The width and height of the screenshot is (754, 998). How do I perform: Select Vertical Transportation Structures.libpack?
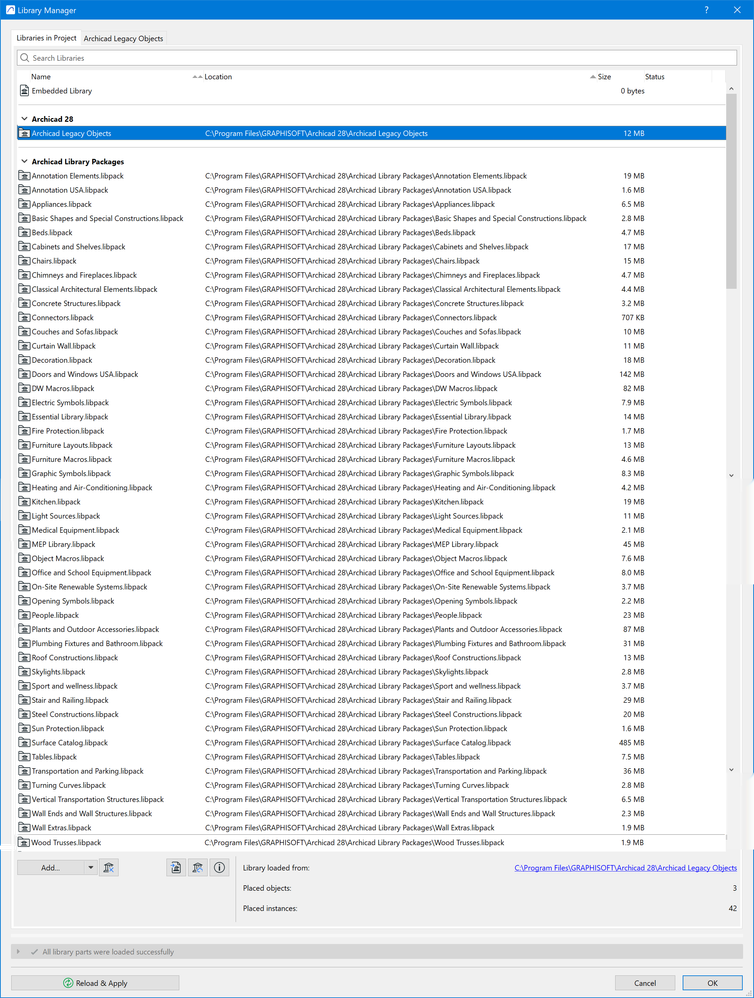coord(372,799)
